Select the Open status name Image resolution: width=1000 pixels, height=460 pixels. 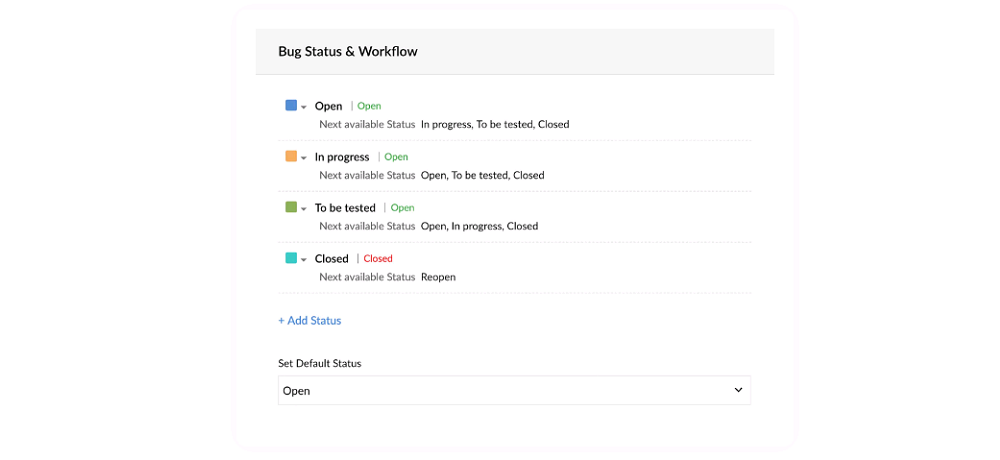point(328,106)
